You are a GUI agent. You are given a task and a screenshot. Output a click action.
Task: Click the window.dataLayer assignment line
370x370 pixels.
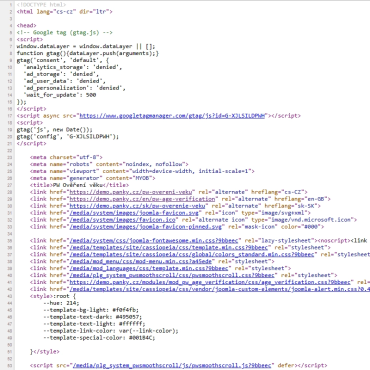point(86,46)
